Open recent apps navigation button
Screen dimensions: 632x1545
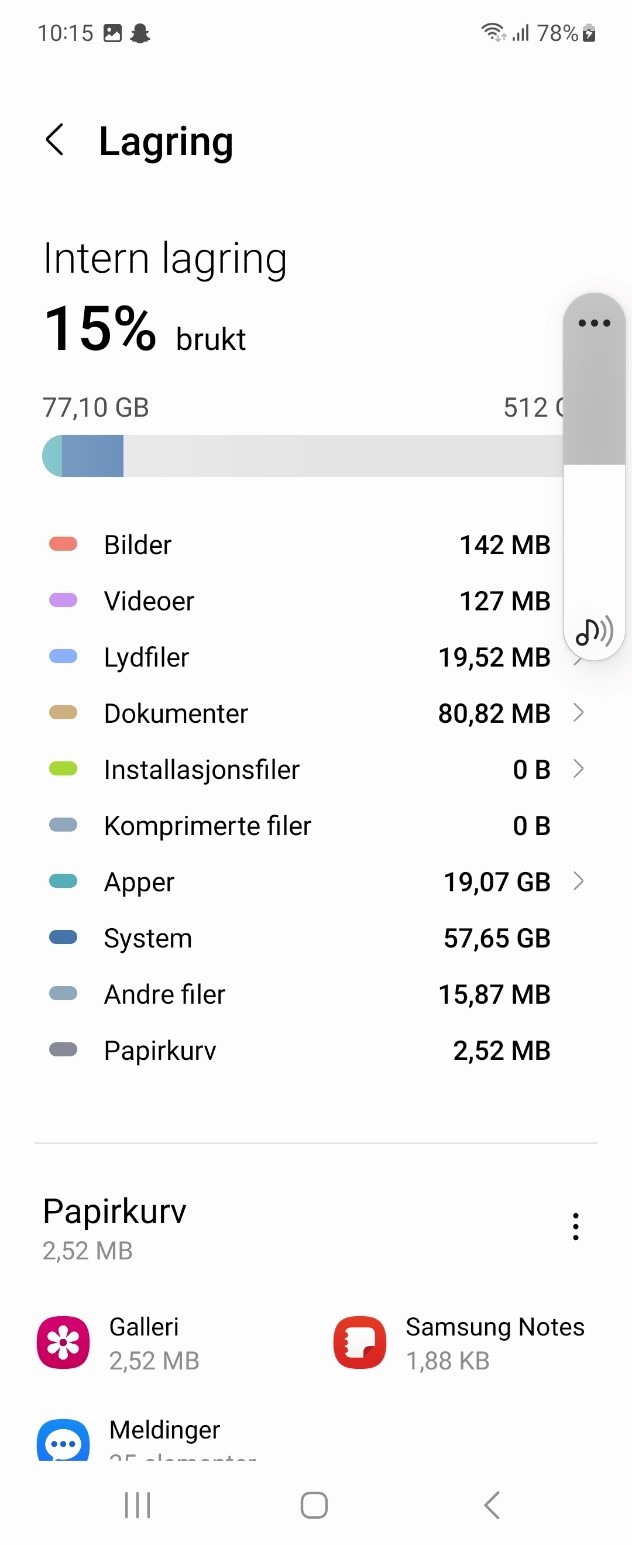(x=137, y=1505)
